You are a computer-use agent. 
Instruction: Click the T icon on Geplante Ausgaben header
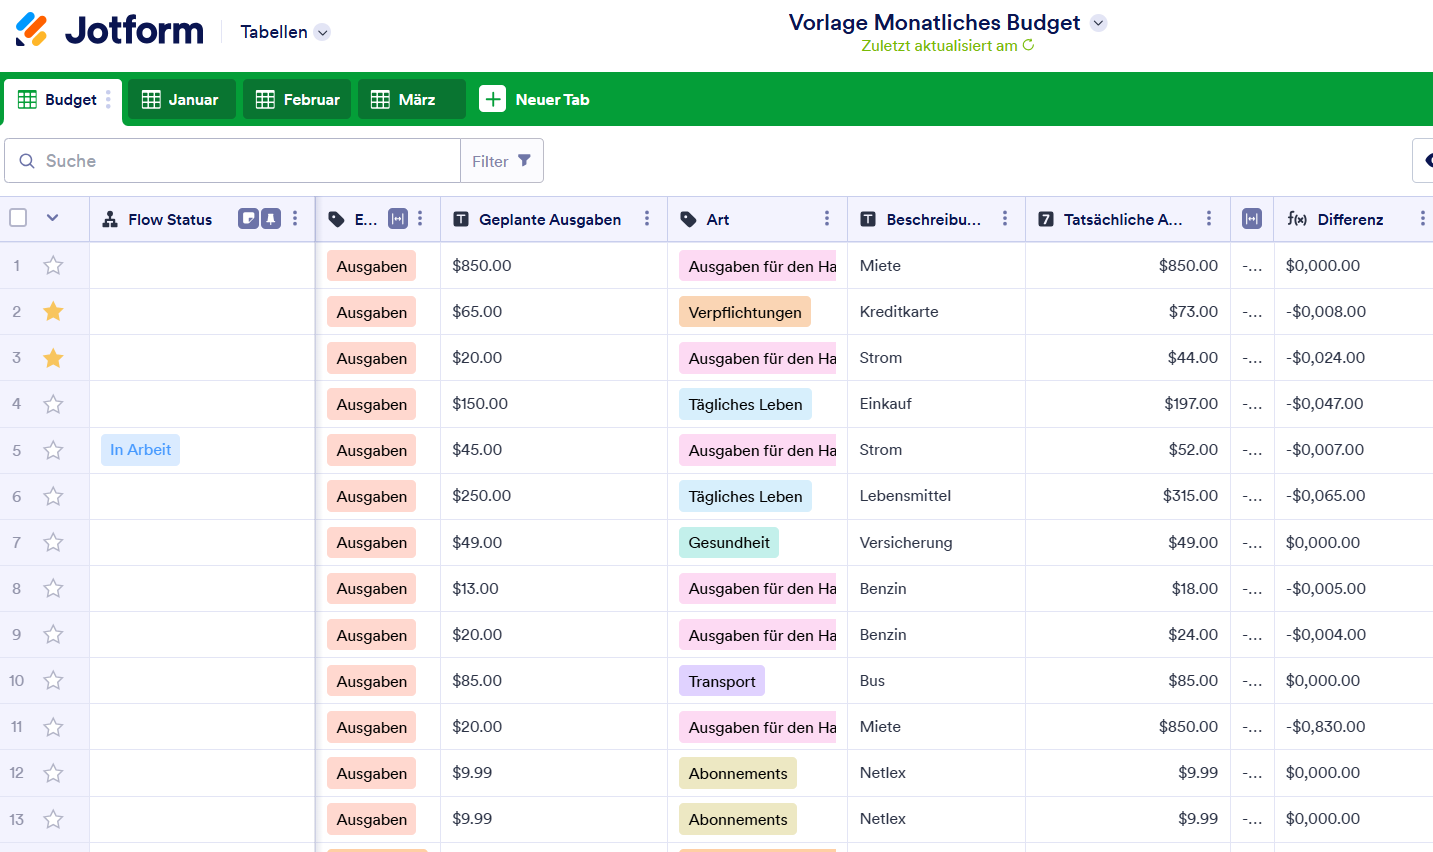tap(462, 218)
